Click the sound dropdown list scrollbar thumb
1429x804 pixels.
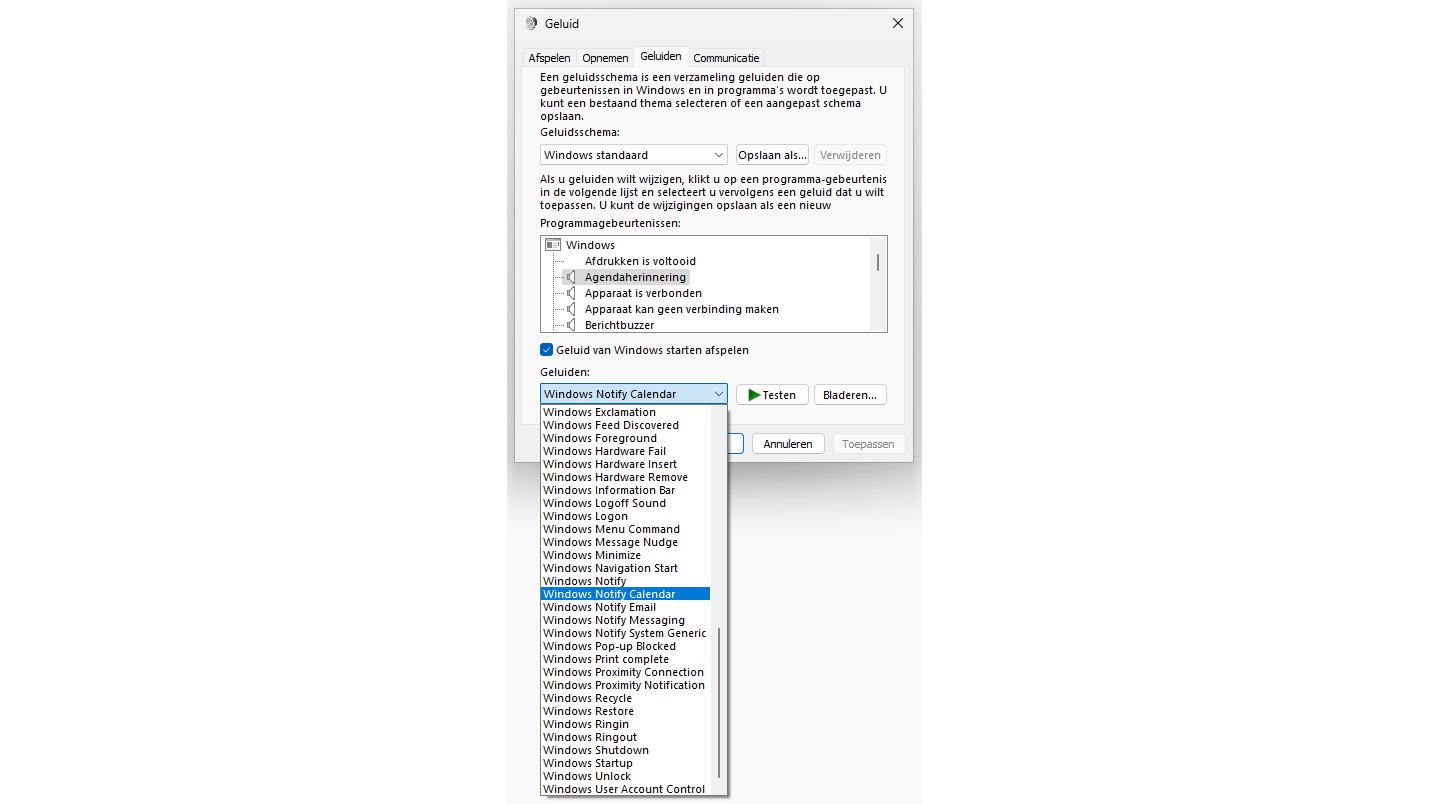(x=718, y=702)
